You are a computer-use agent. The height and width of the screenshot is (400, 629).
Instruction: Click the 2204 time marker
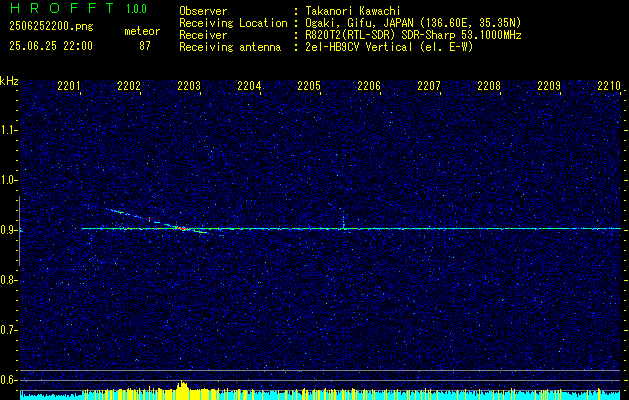click(249, 86)
